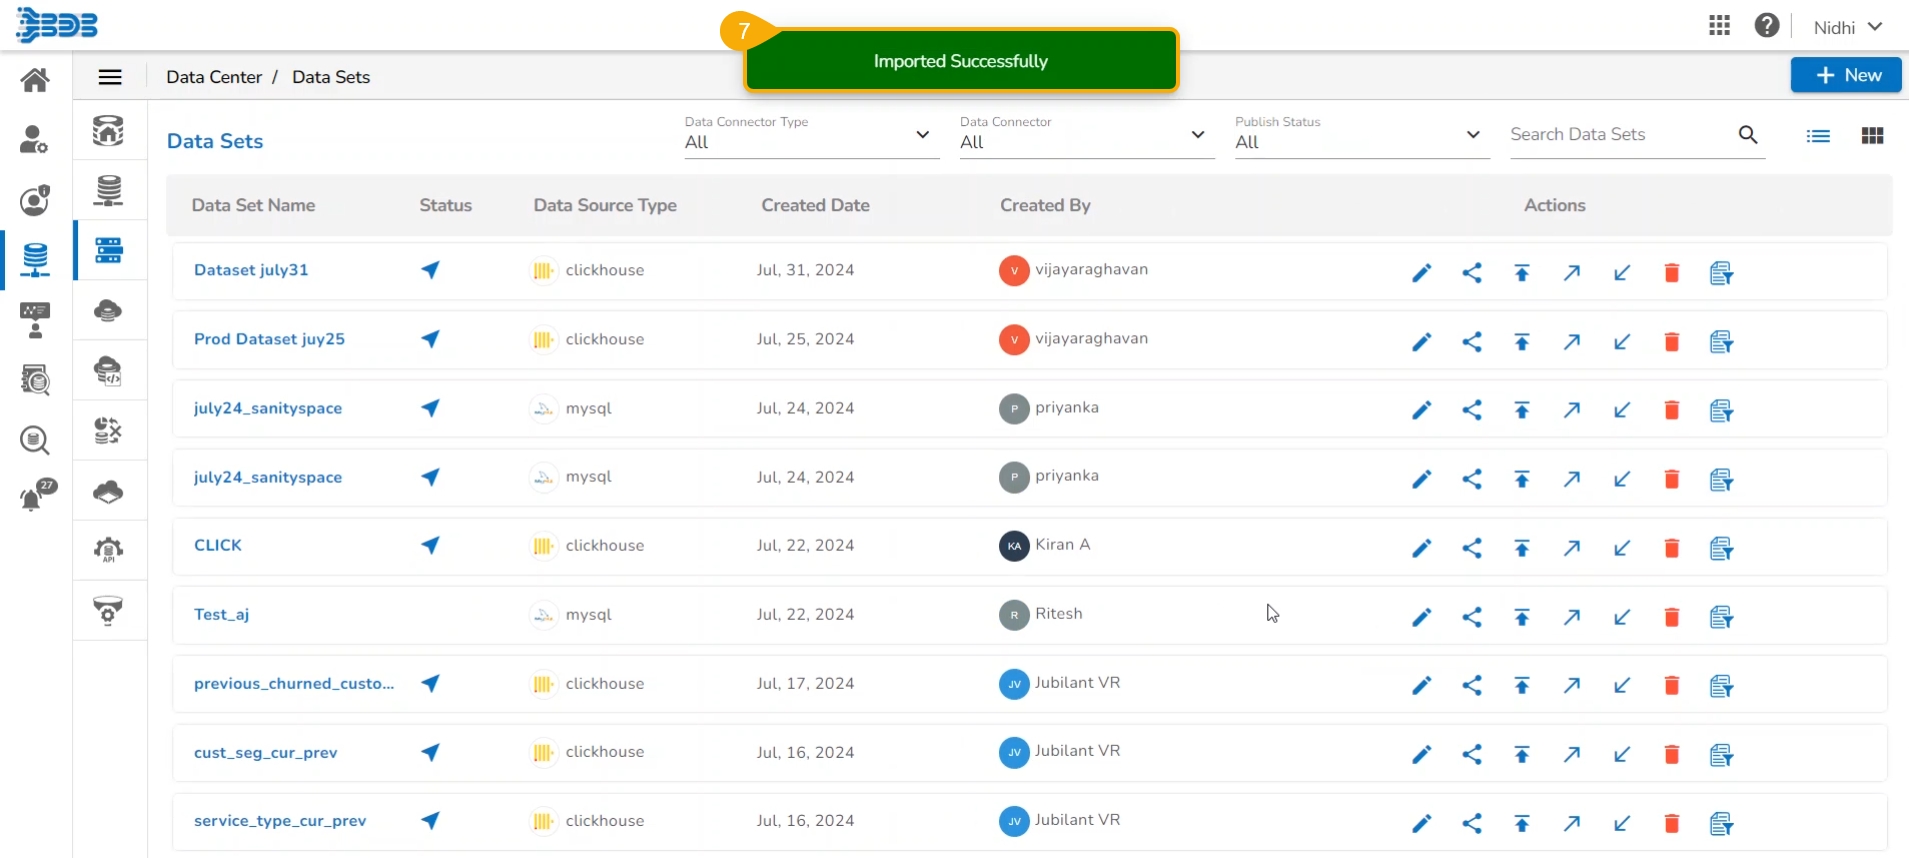This screenshot has width=1909, height=858.
Task: Click the New button
Action: [1845, 75]
